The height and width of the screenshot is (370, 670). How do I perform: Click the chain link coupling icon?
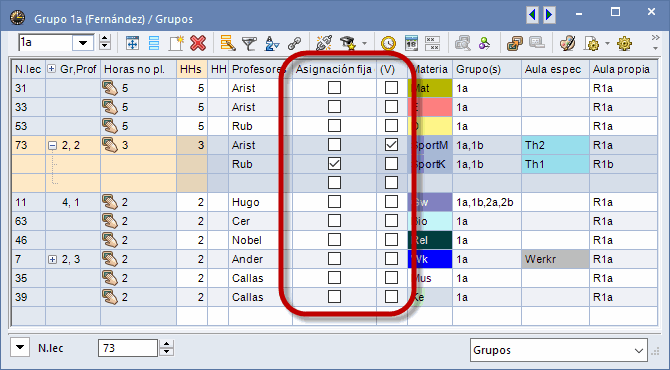tap(294, 43)
